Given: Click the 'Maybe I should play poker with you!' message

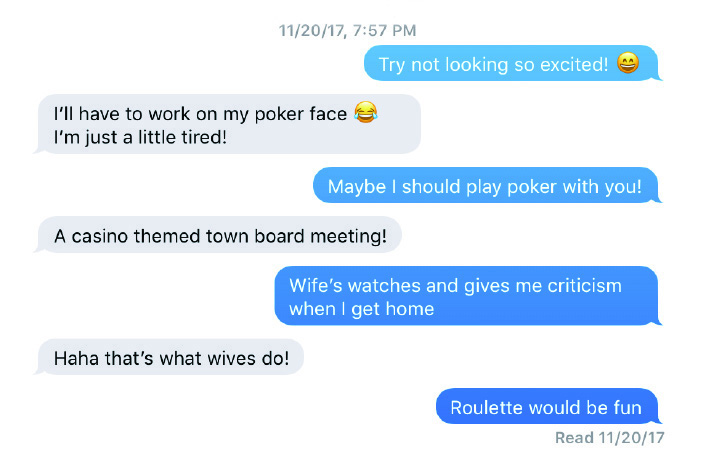Looking at the screenshot, I should click(x=487, y=186).
